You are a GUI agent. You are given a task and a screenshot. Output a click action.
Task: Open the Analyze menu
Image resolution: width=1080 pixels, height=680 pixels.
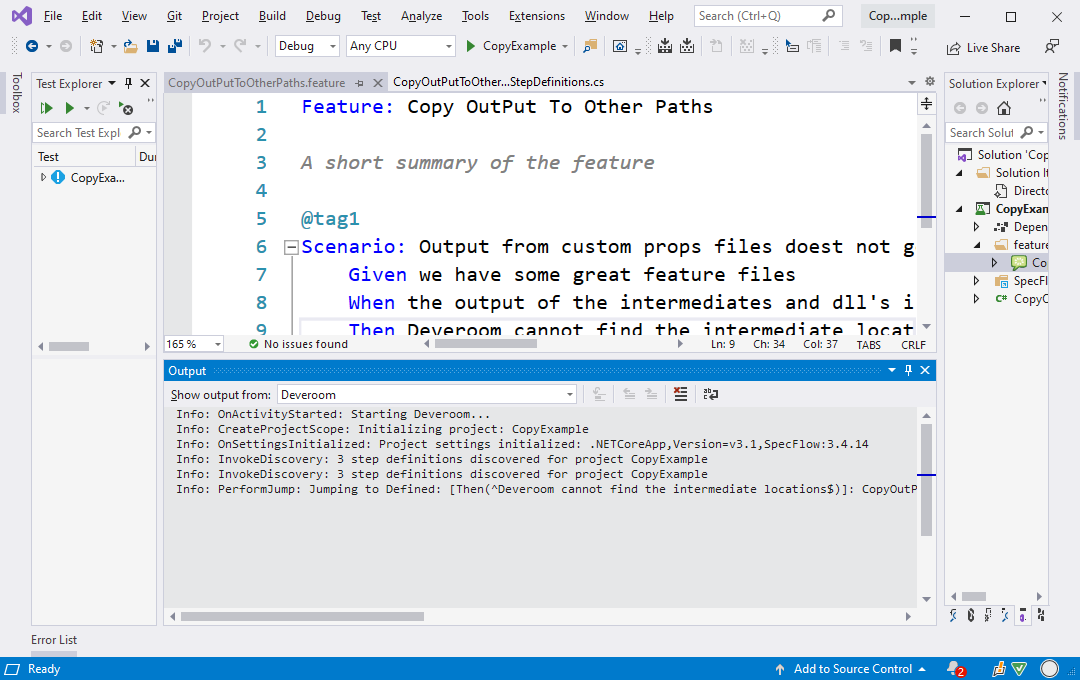[x=422, y=16]
